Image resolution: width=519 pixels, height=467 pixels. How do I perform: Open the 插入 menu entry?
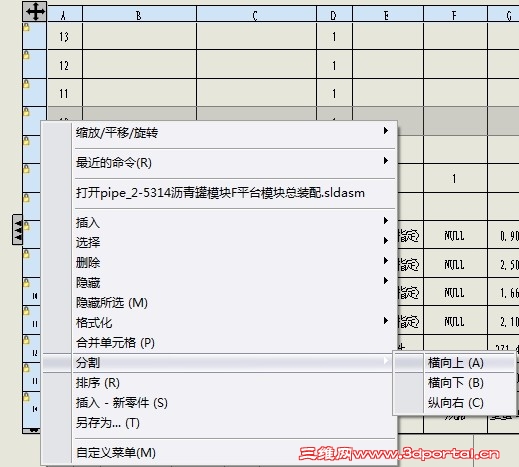pos(219,223)
